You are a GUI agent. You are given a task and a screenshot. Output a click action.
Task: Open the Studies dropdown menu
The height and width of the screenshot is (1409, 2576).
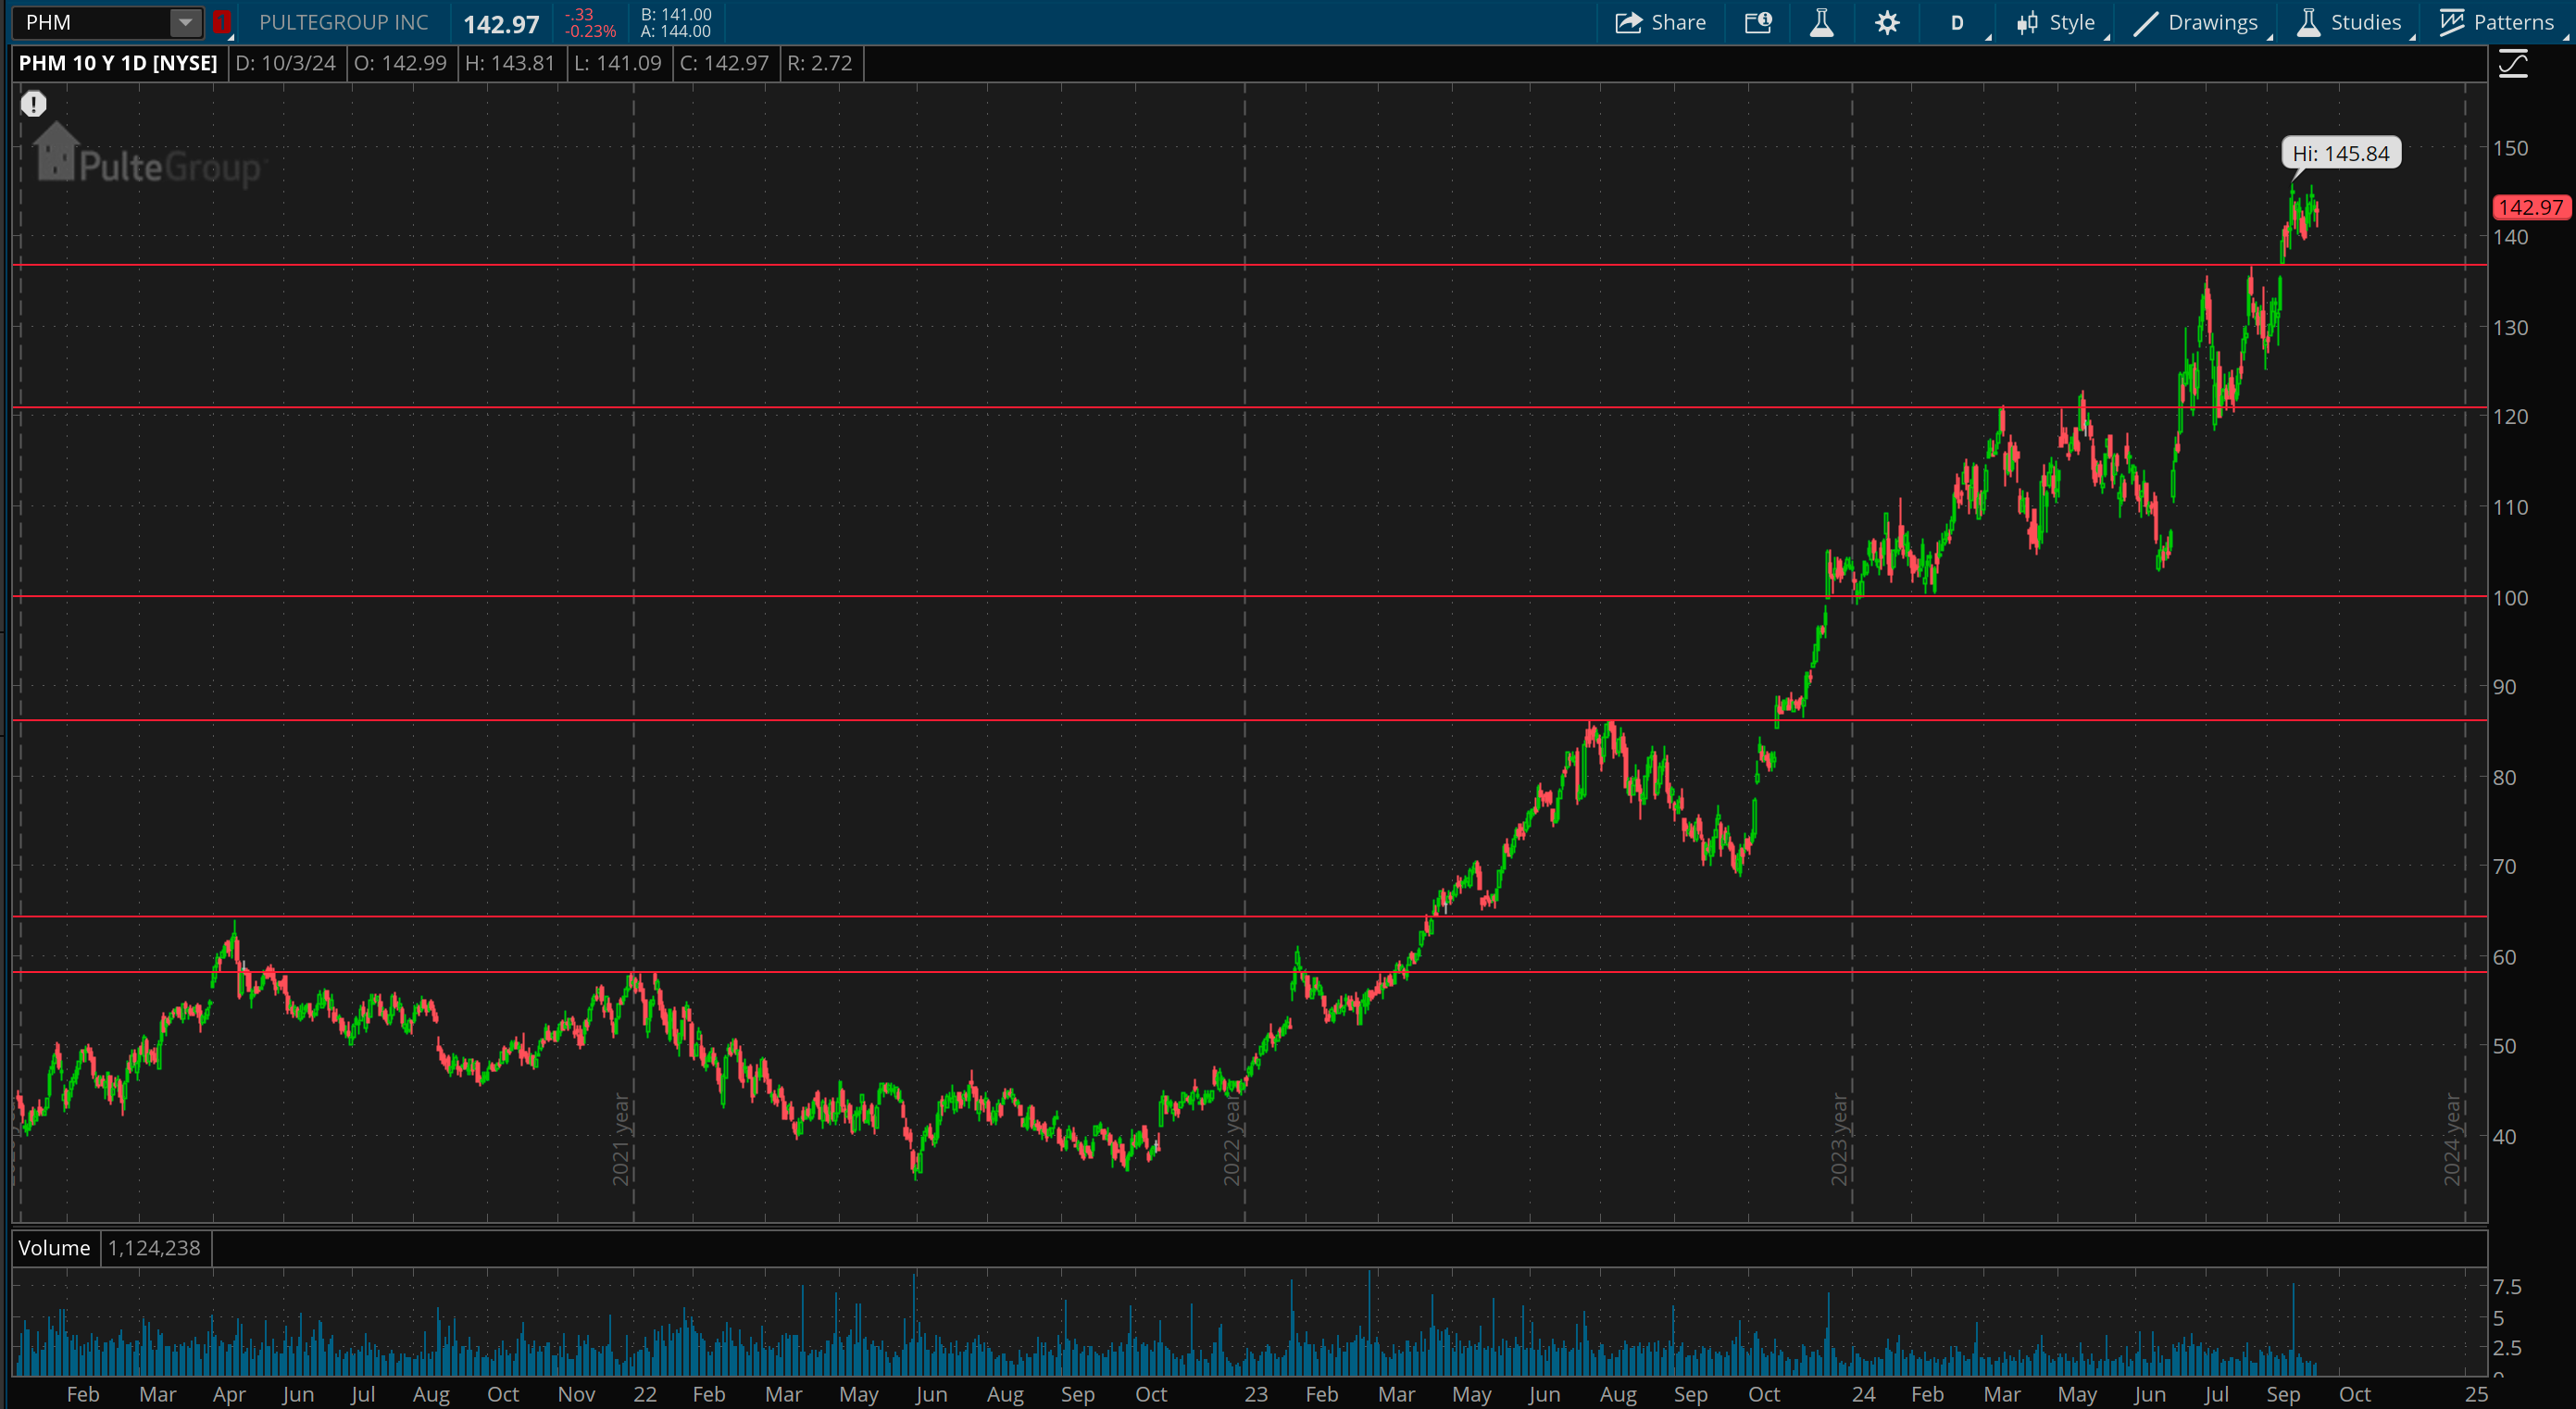point(2350,22)
